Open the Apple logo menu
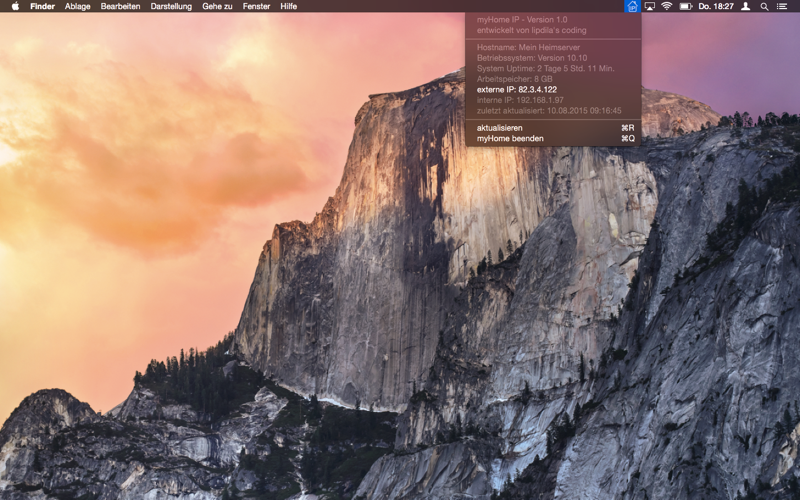Viewport: 800px width, 500px height. click(x=15, y=6)
